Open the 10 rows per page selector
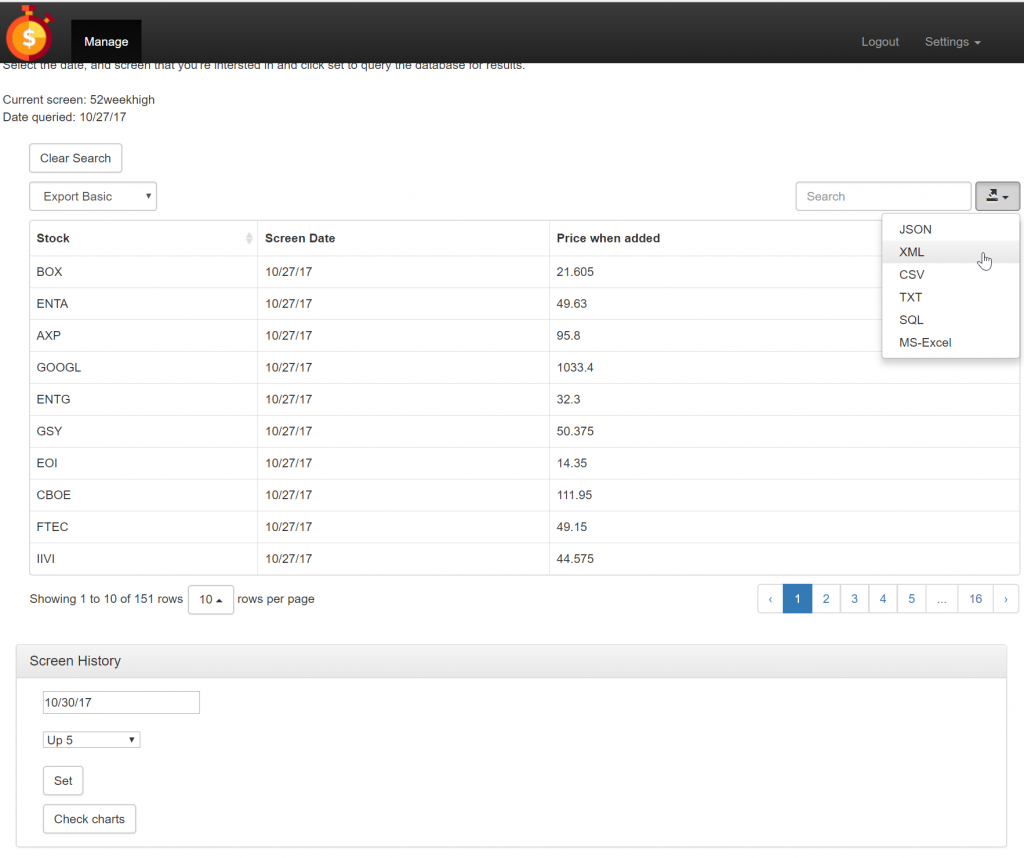 pos(211,599)
